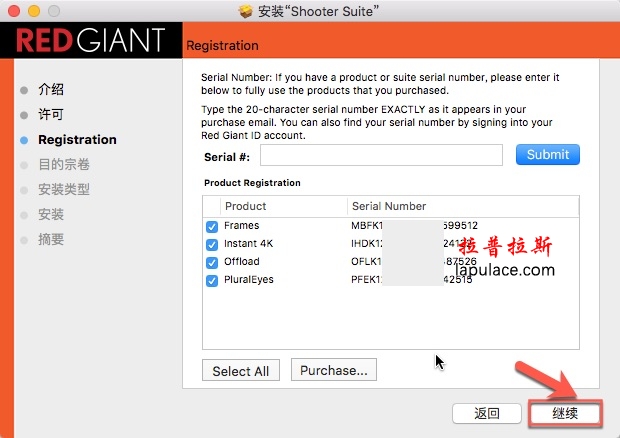Select the 许可 step in sidebar
Image resolution: width=620 pixels, height=438 pixels.
point(51,115)
